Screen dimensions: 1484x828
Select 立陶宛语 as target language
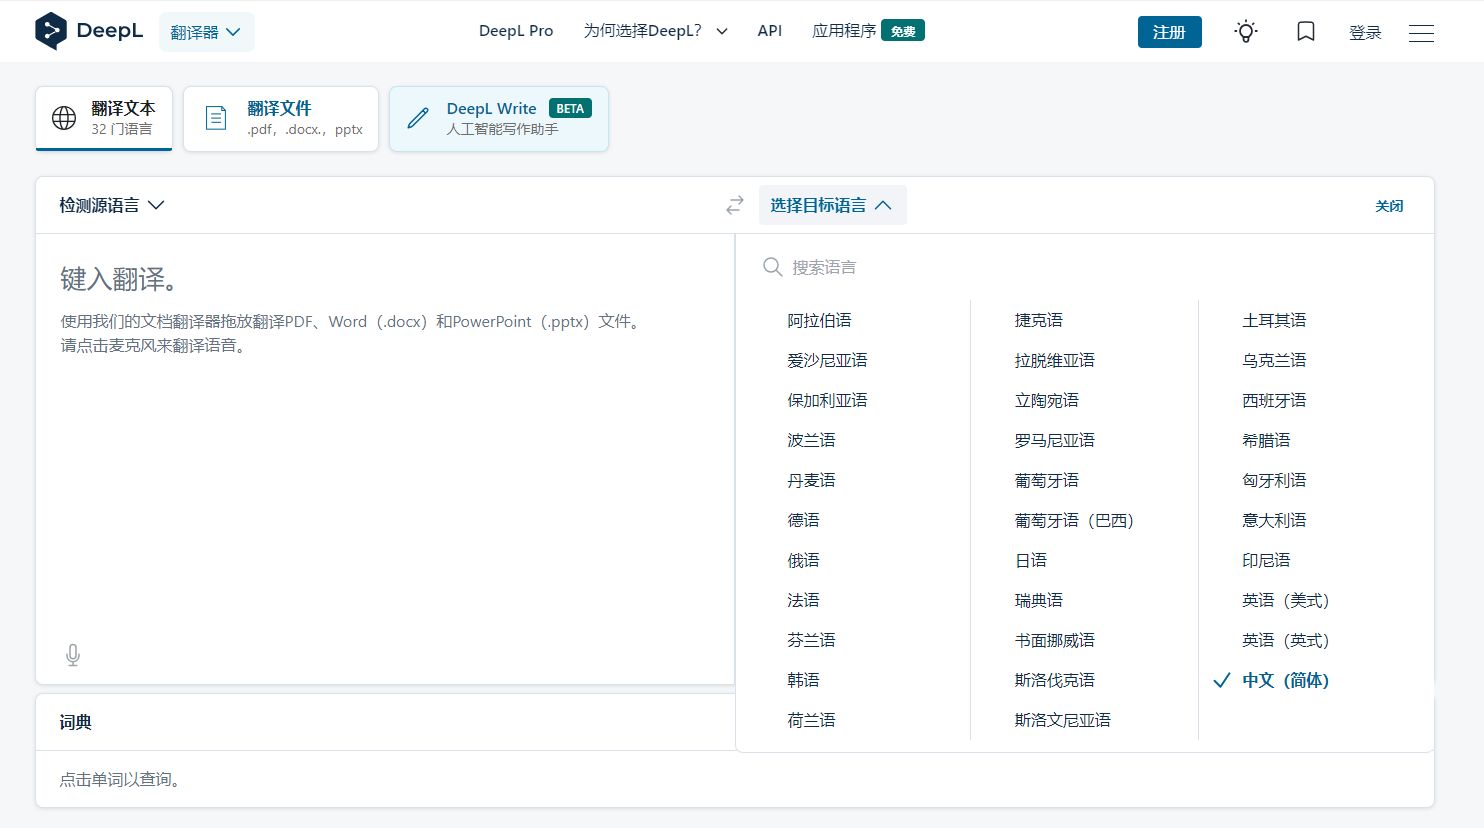coord(1047,400)
